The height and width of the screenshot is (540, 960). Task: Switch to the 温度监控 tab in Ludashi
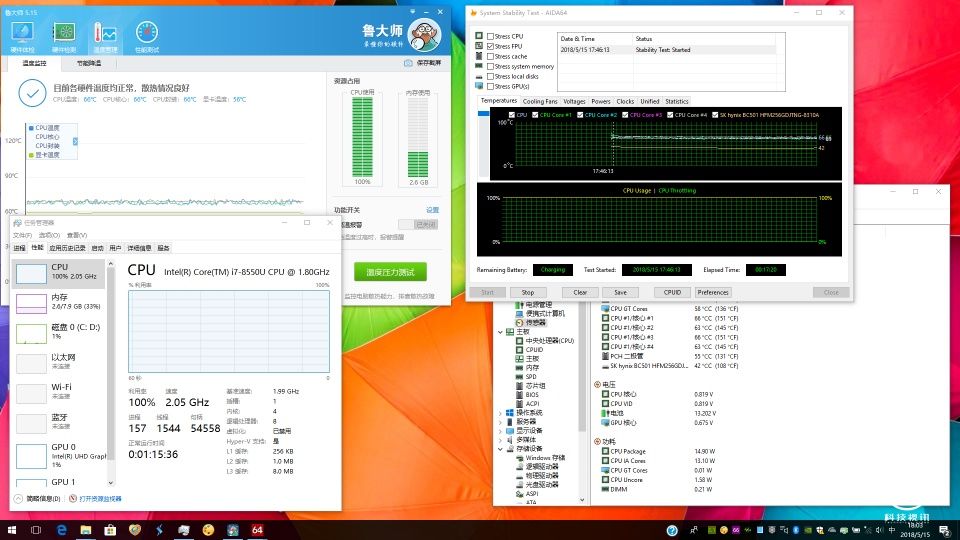(34, 63)
